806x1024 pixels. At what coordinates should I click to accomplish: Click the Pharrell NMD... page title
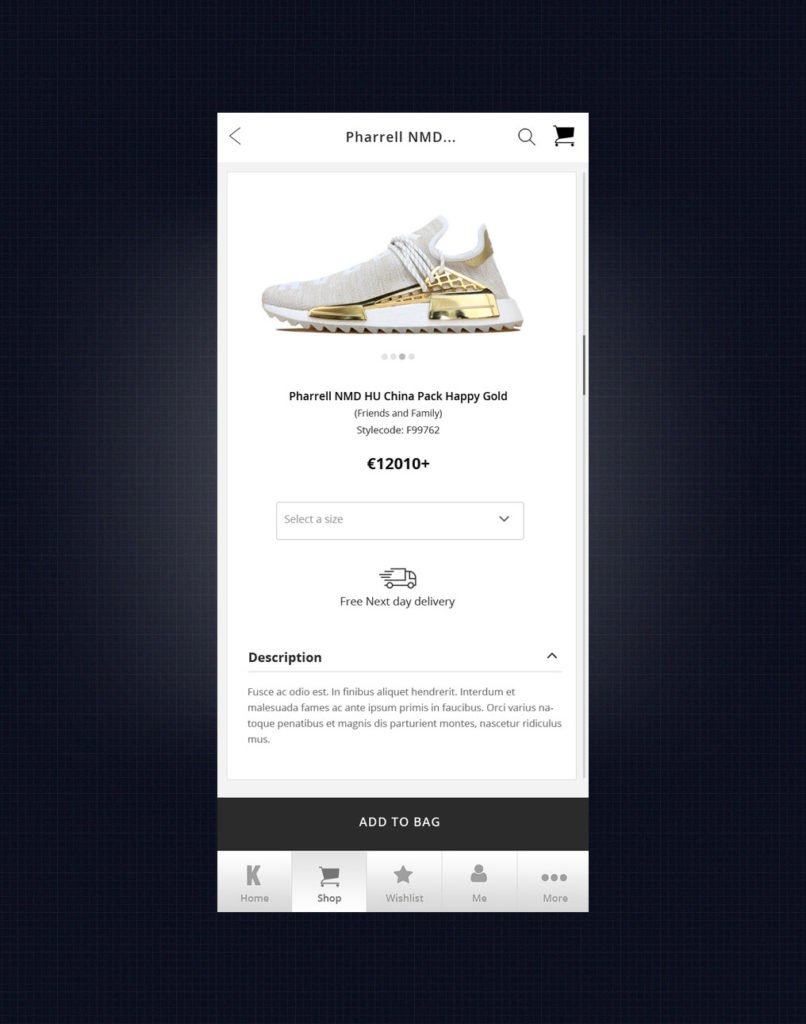click(400, 137)
